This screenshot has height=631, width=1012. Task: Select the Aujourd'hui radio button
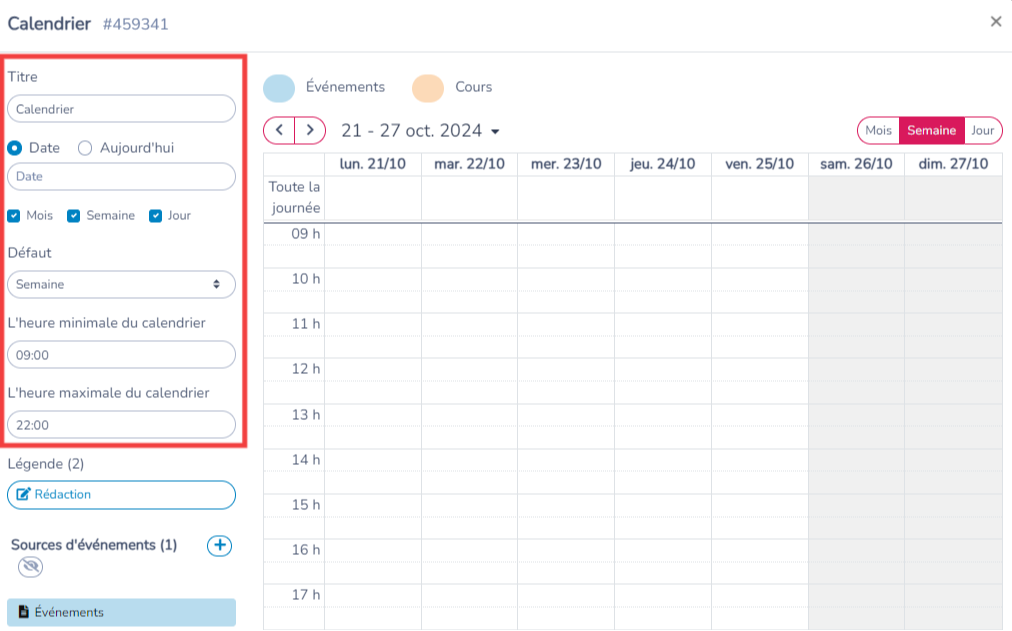85,148
